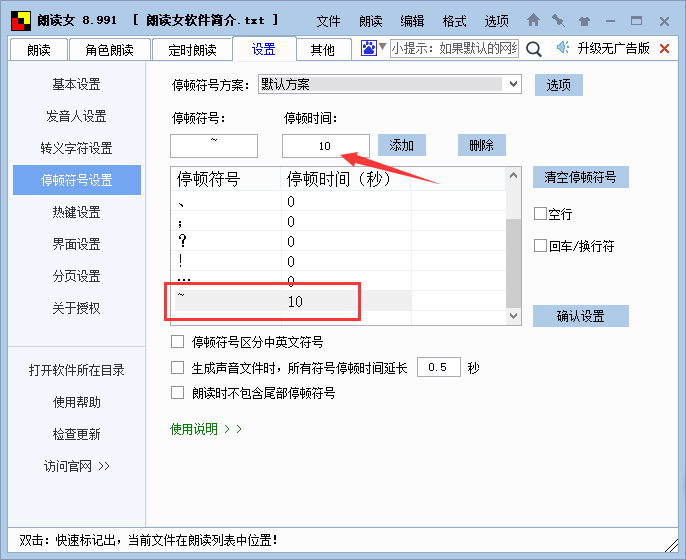The width and height of the screenshot is (686, 560).
Task: Click the home icon in title bar
Action: (533, 20)
